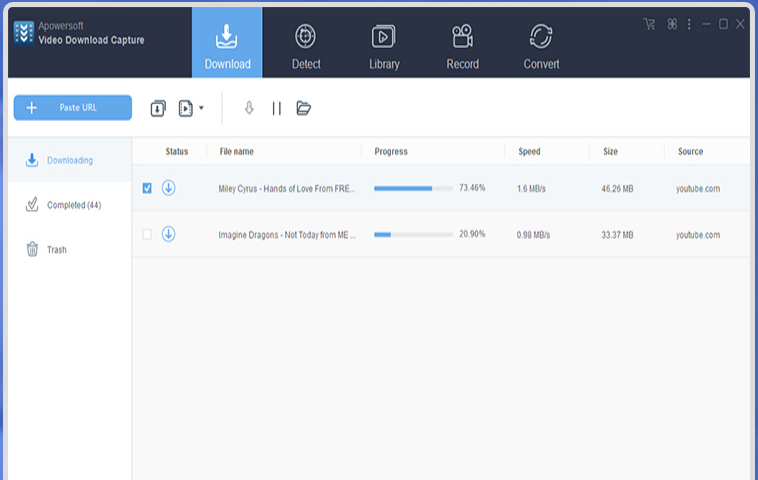Click youtube.com source in Imagine Dragons row
This screenshot has height=480, width=758.
click(698, 235)
